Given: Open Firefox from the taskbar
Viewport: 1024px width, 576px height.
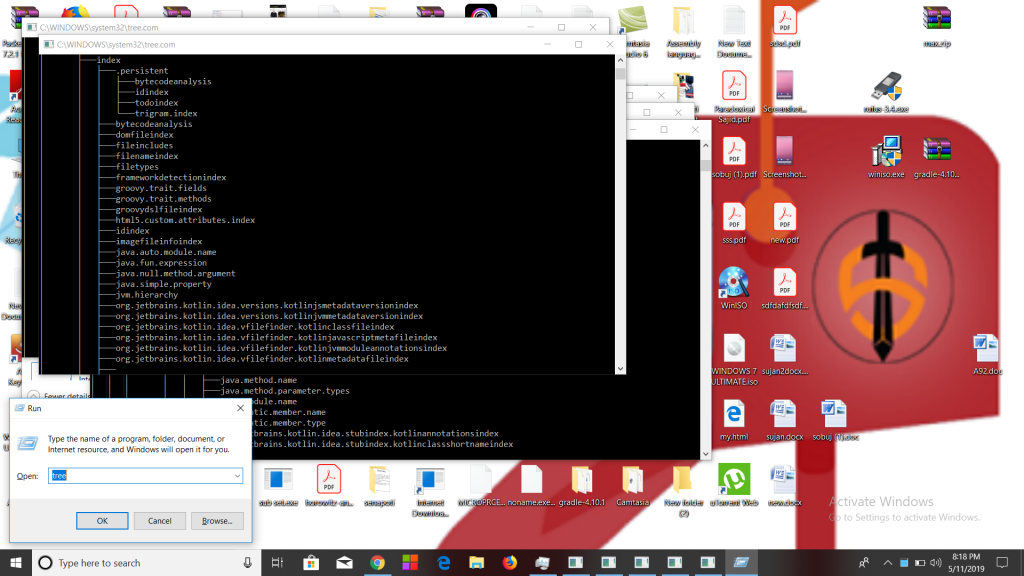Looking at the screenshot, I should (x=509, y=563).
